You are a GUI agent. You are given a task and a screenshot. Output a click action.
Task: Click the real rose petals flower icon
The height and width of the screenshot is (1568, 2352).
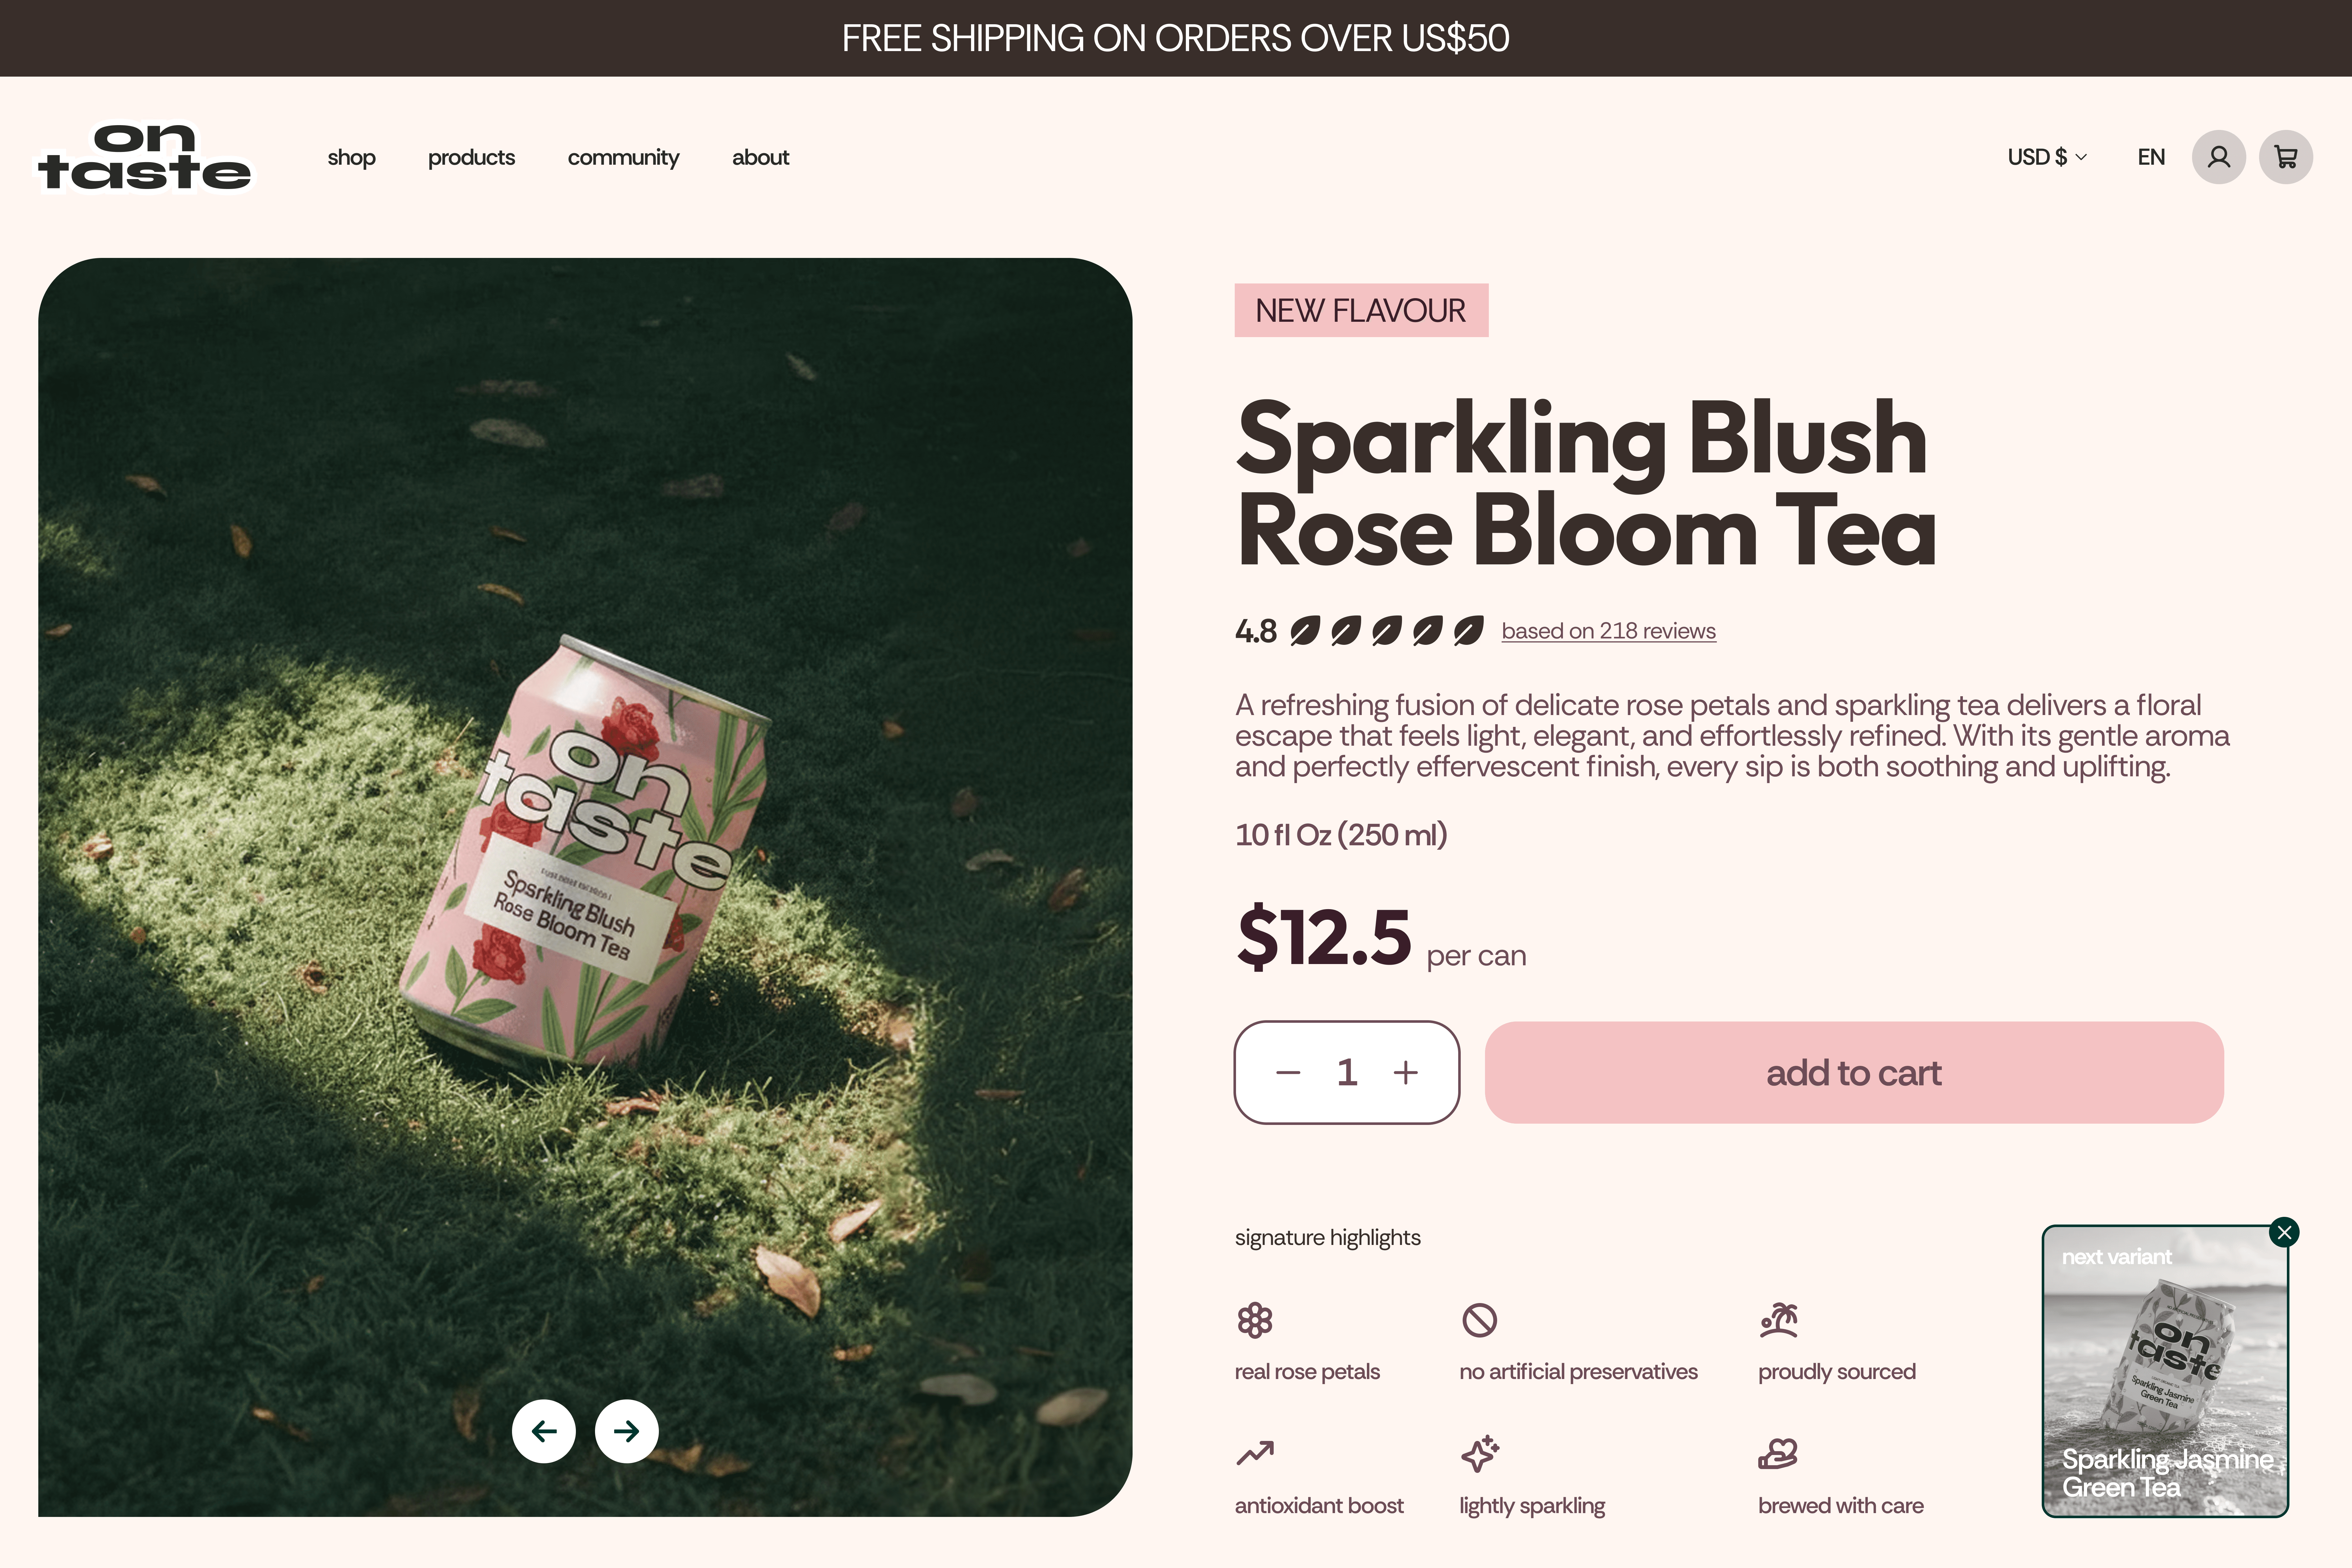pyautogui.click(x=1255, y=1320)
